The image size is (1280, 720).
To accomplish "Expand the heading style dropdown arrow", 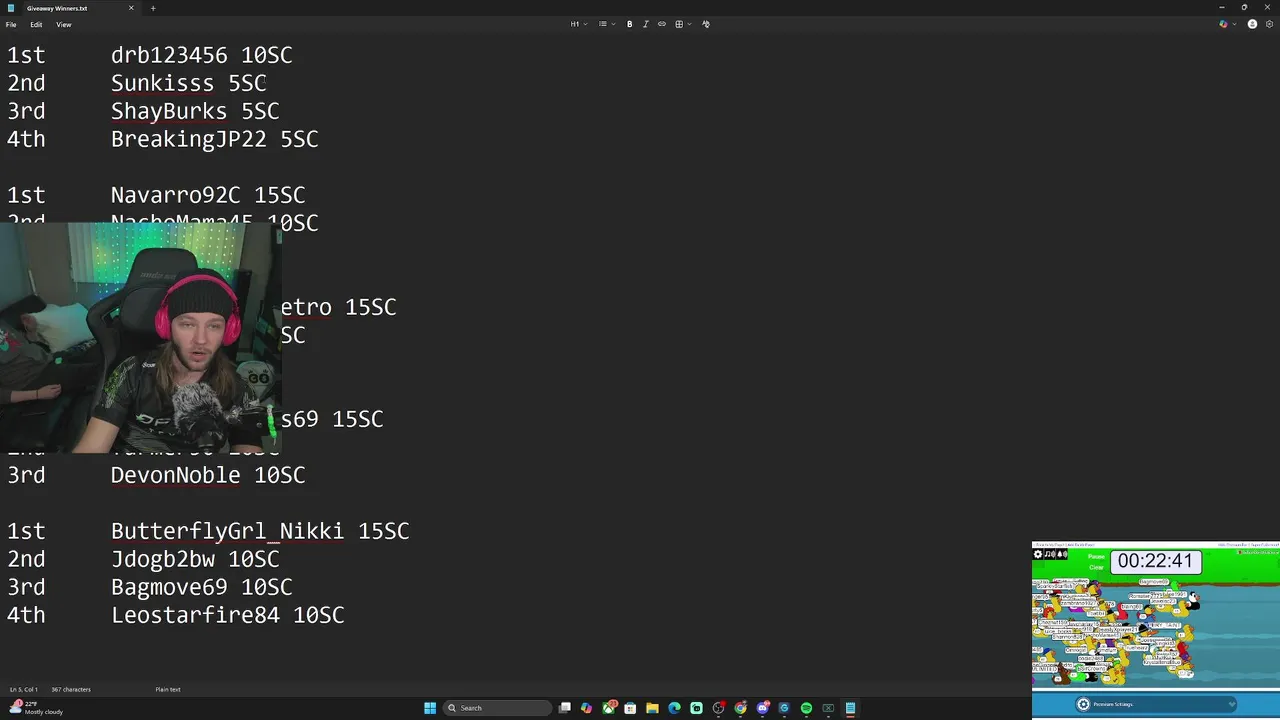I will pos(585,24).
